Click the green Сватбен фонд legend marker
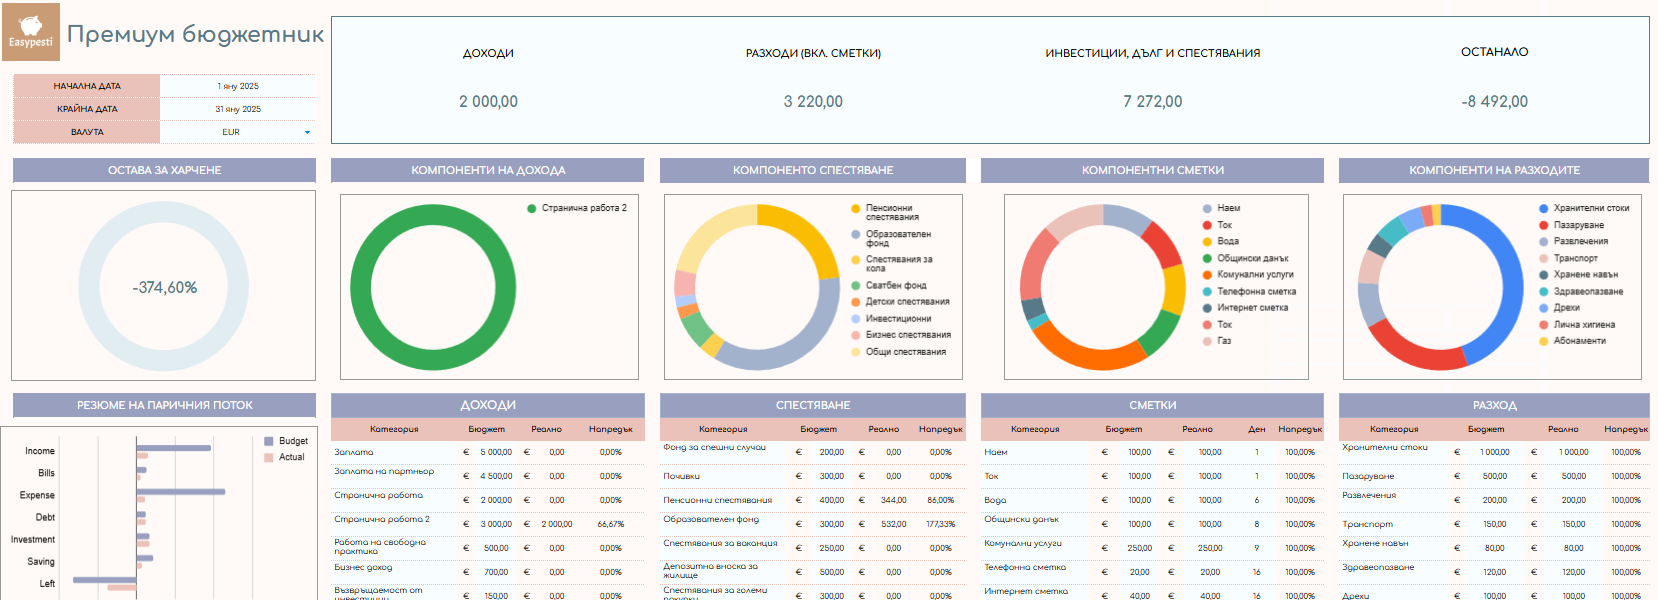This screenshot has height=600, width=1658. [856, 285]
